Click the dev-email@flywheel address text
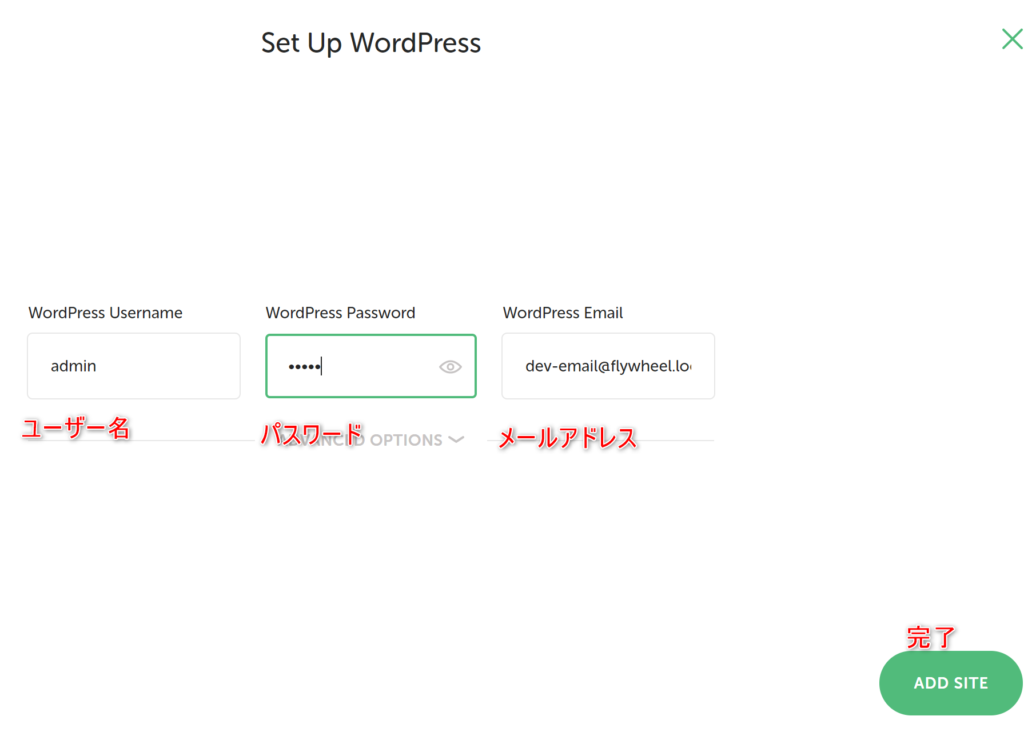 607,366
